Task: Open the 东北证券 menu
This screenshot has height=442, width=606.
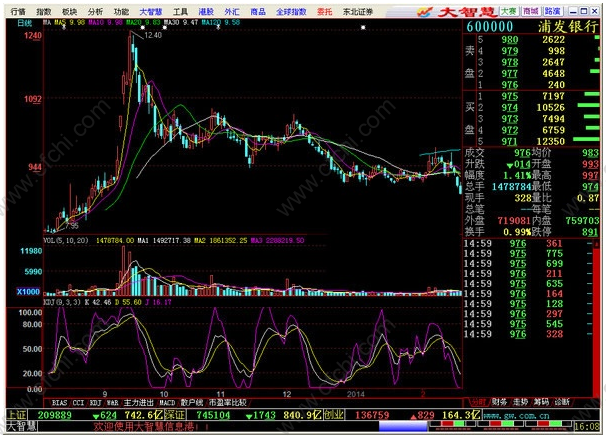Action: (358, 12)
